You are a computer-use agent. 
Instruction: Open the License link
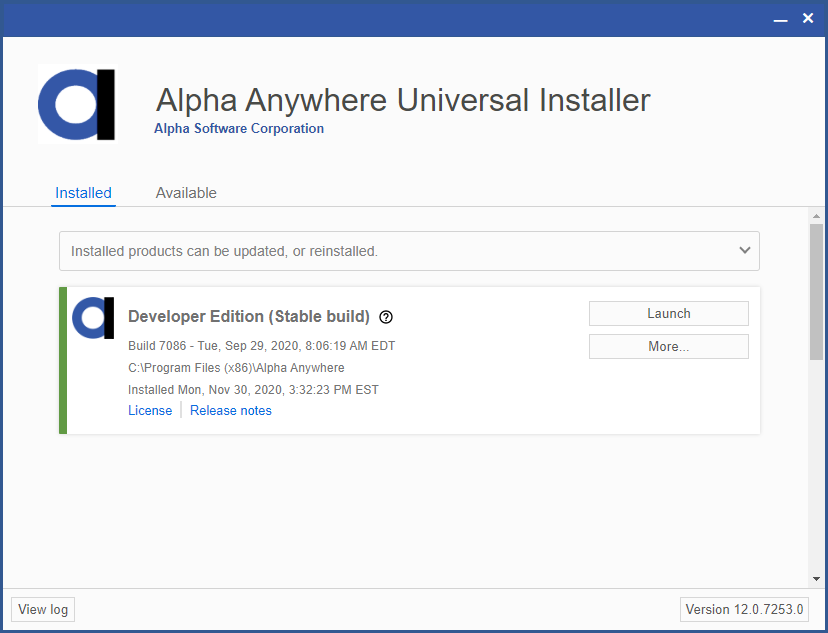click(x=150, y=410)
